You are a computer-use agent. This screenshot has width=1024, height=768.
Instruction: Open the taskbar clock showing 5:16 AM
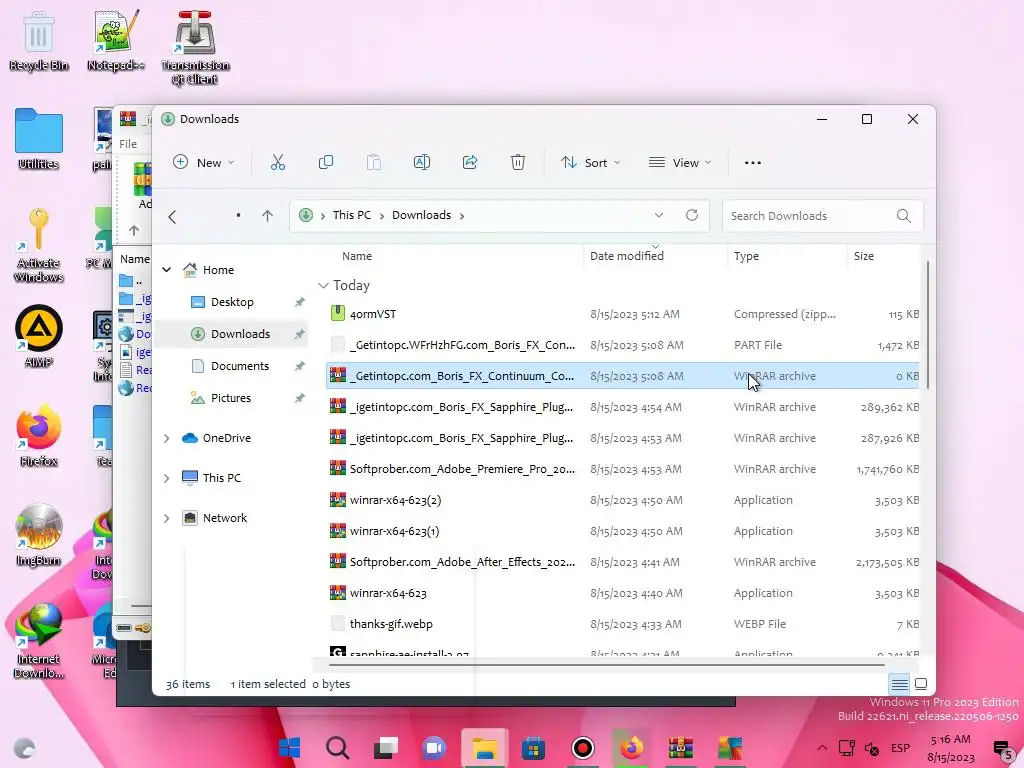950,748
